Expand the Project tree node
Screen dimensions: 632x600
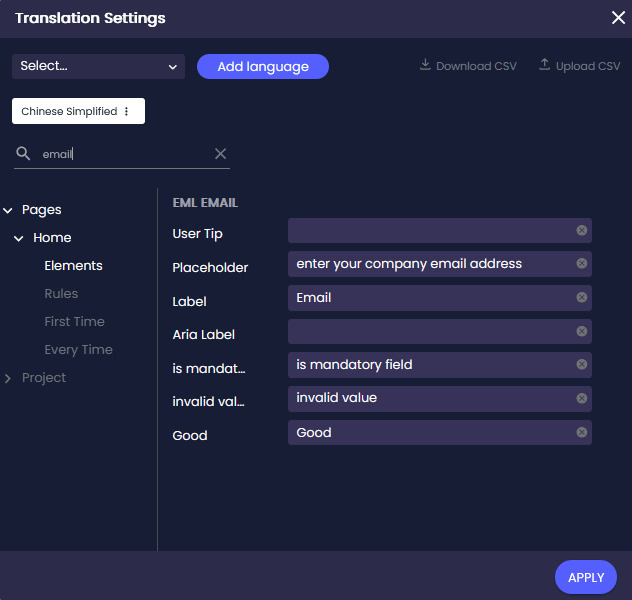(x=8, y=378)
